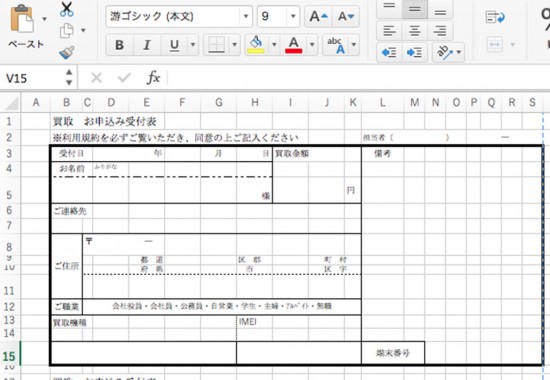550x380 pixels.
Task: Select column B header
Action: point(66,102)
